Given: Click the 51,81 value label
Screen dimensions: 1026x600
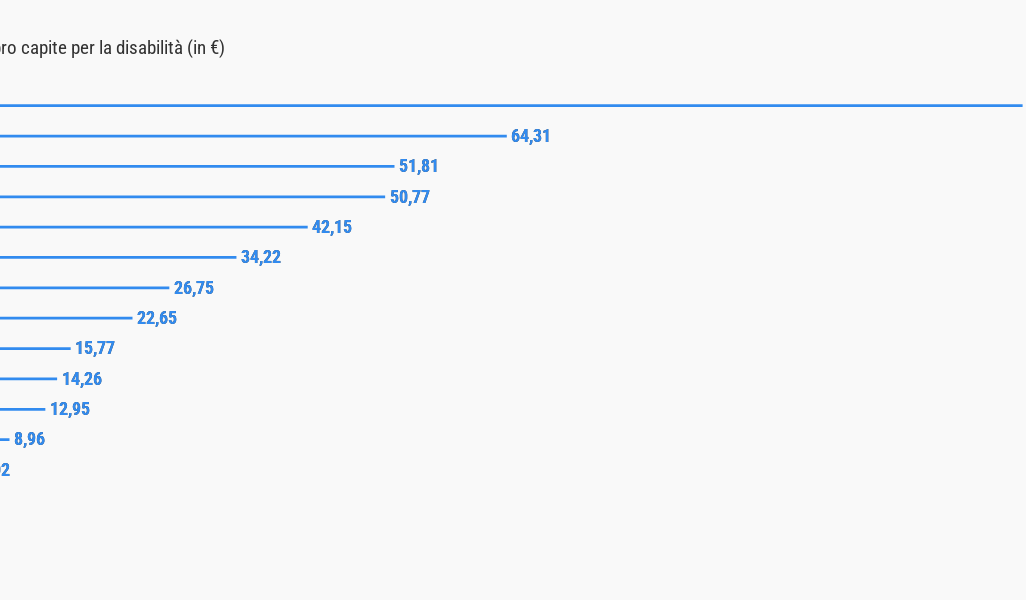Looking at the screenshot, I should coord(419,166).
